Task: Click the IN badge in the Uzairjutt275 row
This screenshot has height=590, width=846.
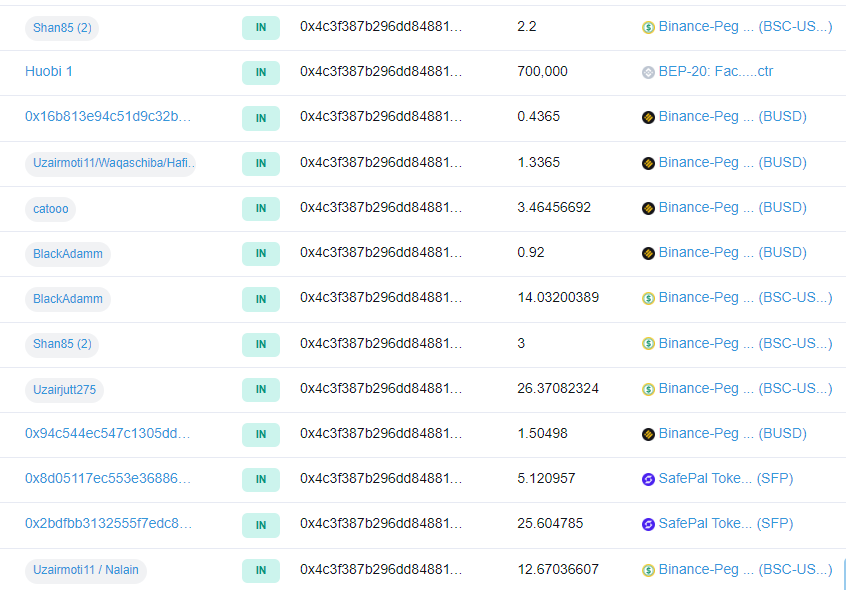Action: [261, 389]
